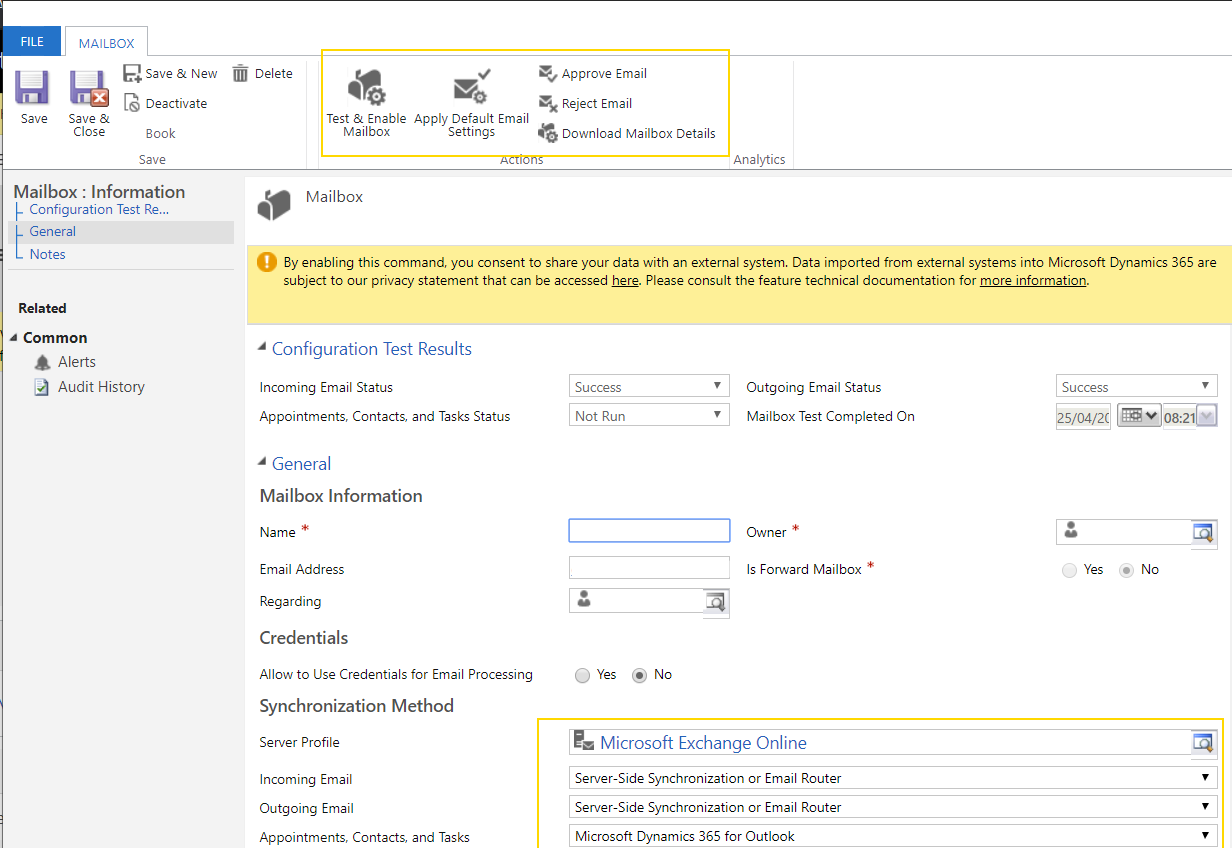This screenshot has height=848, width=1232.
Task: Switch to the FILE tab
Action: 31,41
